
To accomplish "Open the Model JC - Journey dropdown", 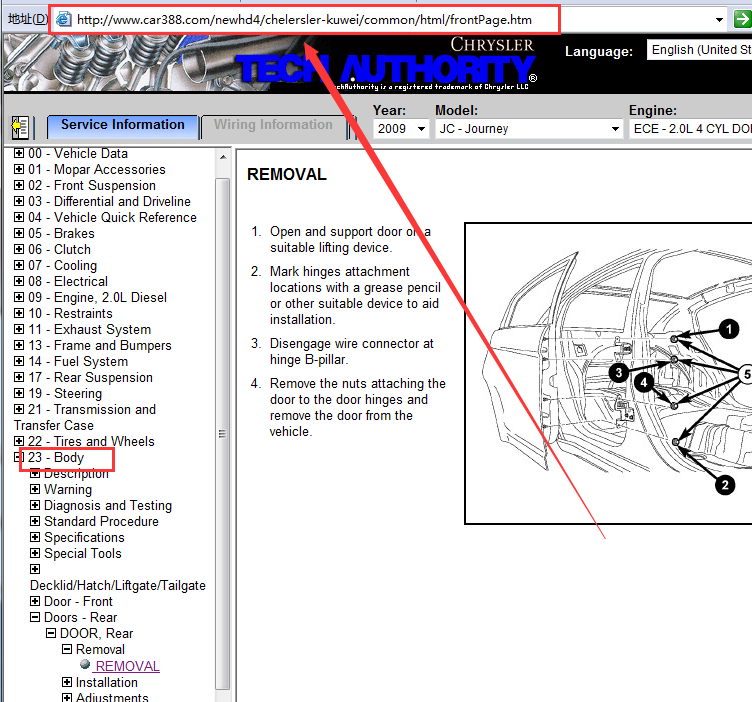I will 529,129.
